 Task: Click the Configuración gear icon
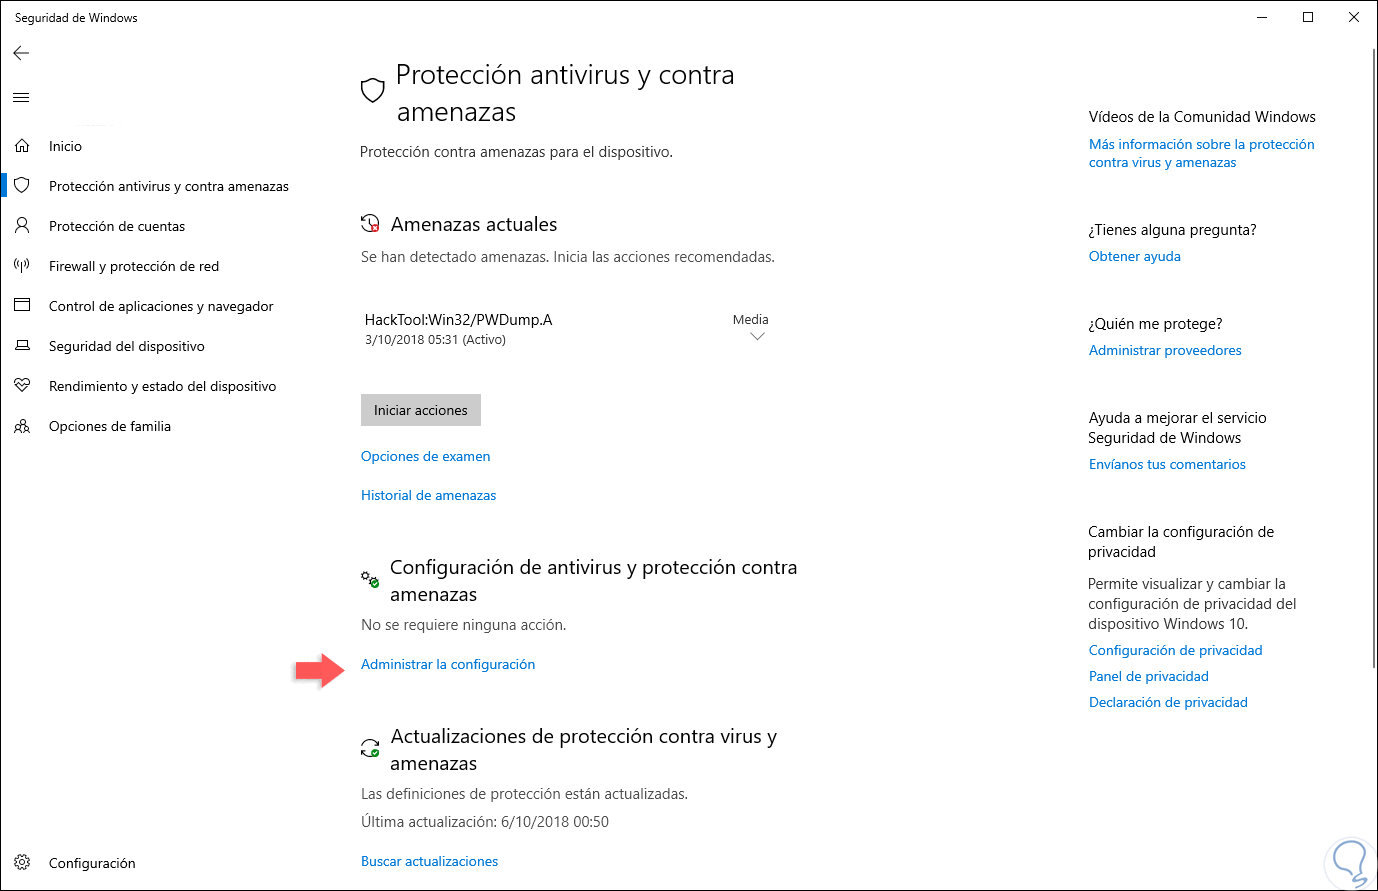coord(22,862)
